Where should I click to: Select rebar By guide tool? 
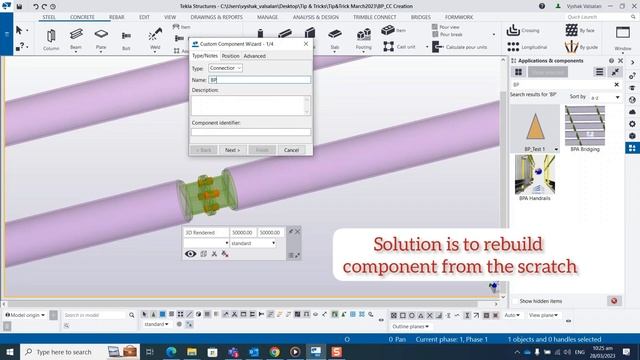[x=581, y=47]
